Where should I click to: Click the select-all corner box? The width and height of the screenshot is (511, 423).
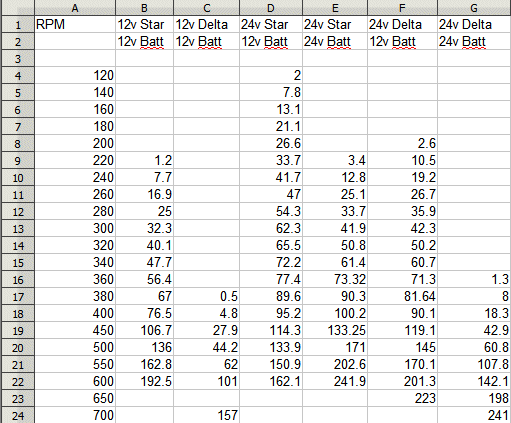(18, 8)
